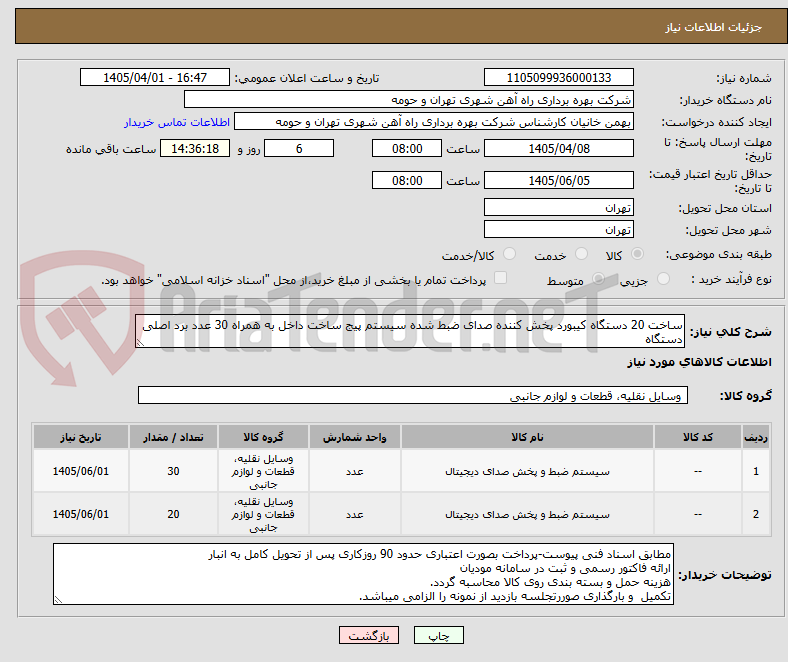Click the resize handle of buyer notes box
Screen dimensions: 788x662
pos(58,600)
